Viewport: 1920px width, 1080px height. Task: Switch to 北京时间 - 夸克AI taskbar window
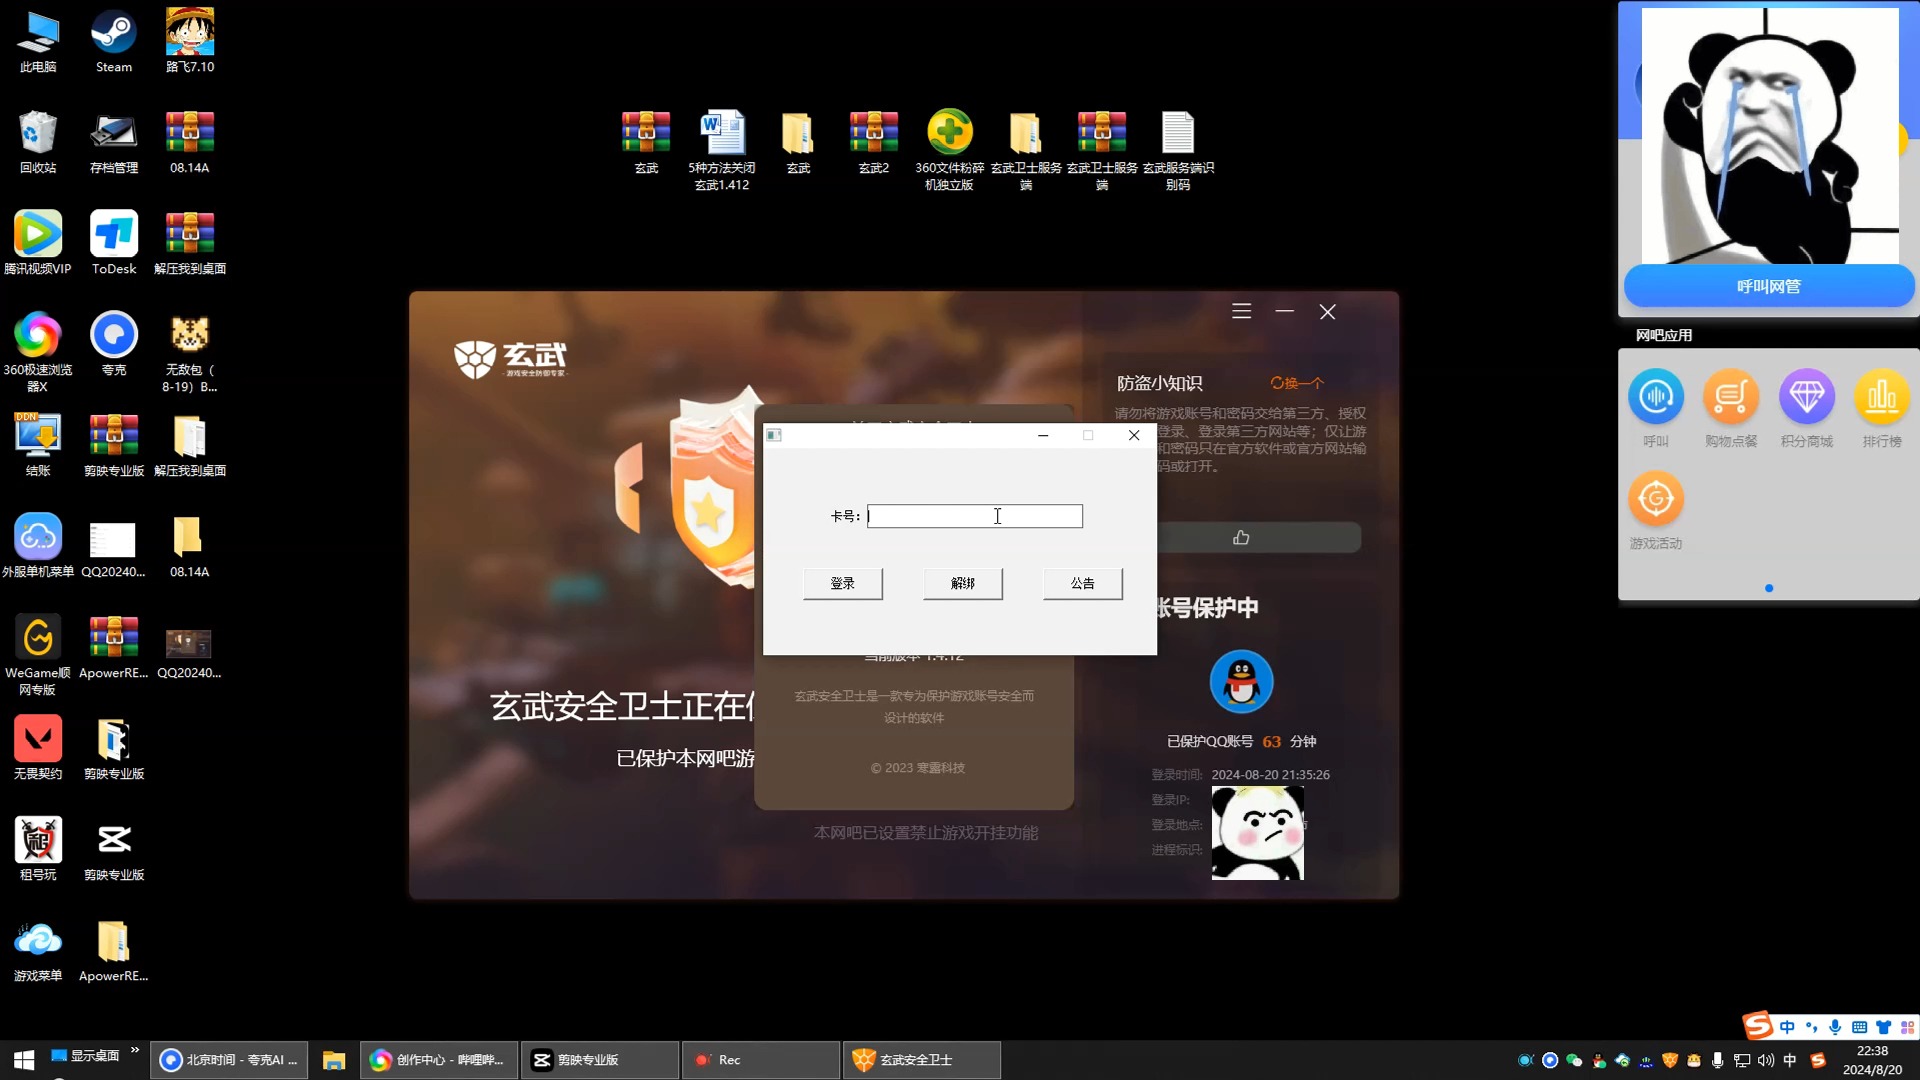tap(229, 1060)
